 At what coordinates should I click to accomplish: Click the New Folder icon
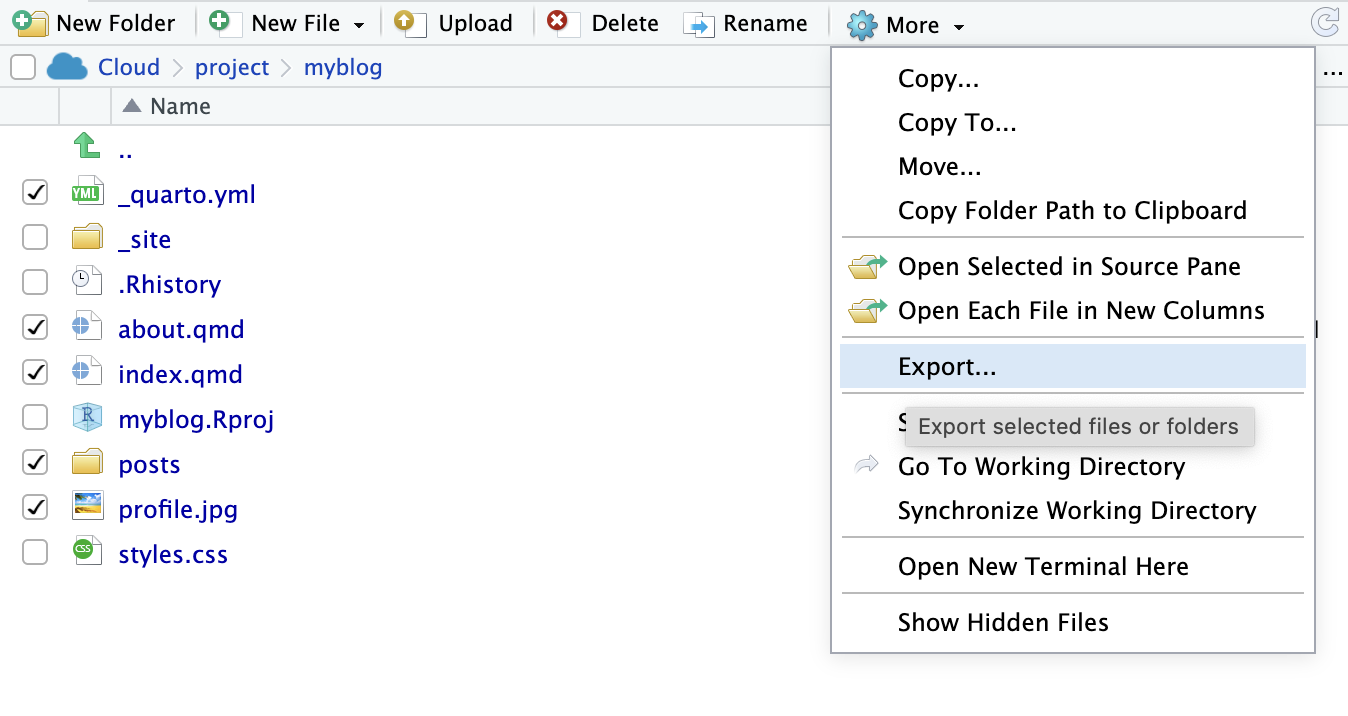click(30, 23)
